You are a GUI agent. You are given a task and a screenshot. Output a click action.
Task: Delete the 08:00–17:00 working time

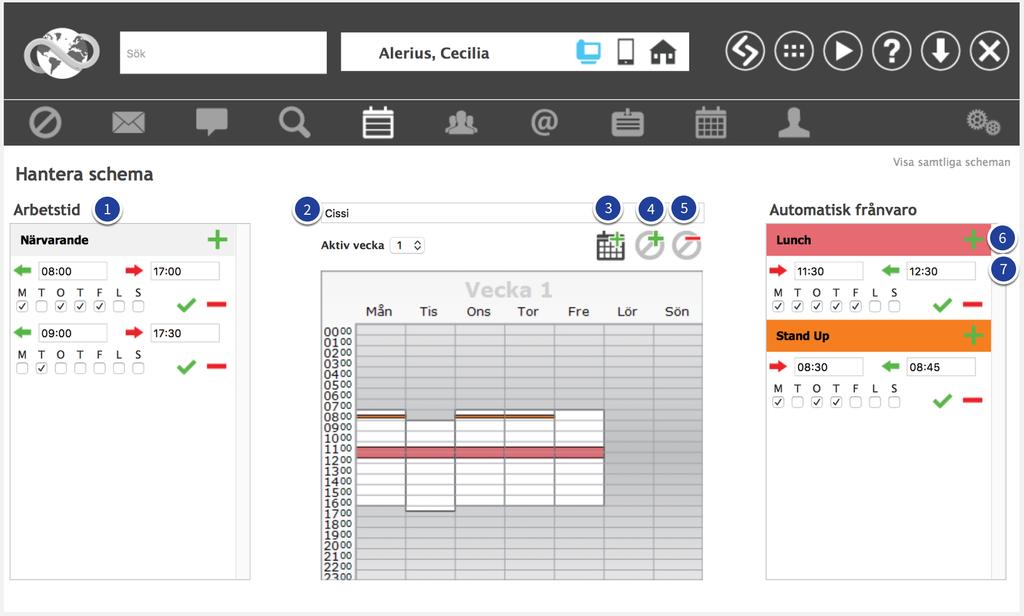click(x=216, y=304)
